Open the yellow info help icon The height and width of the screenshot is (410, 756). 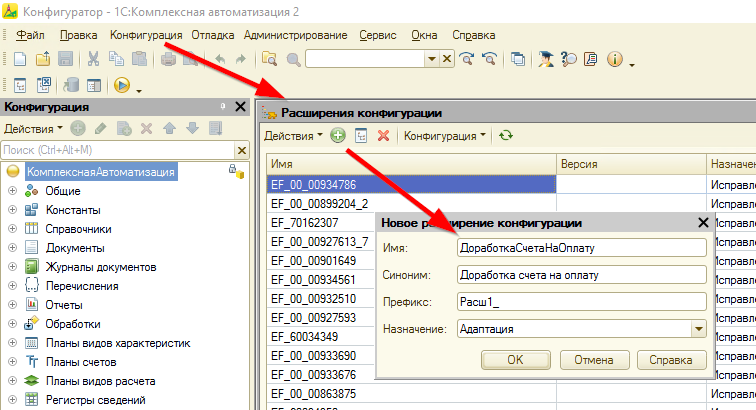coord(615,59)
